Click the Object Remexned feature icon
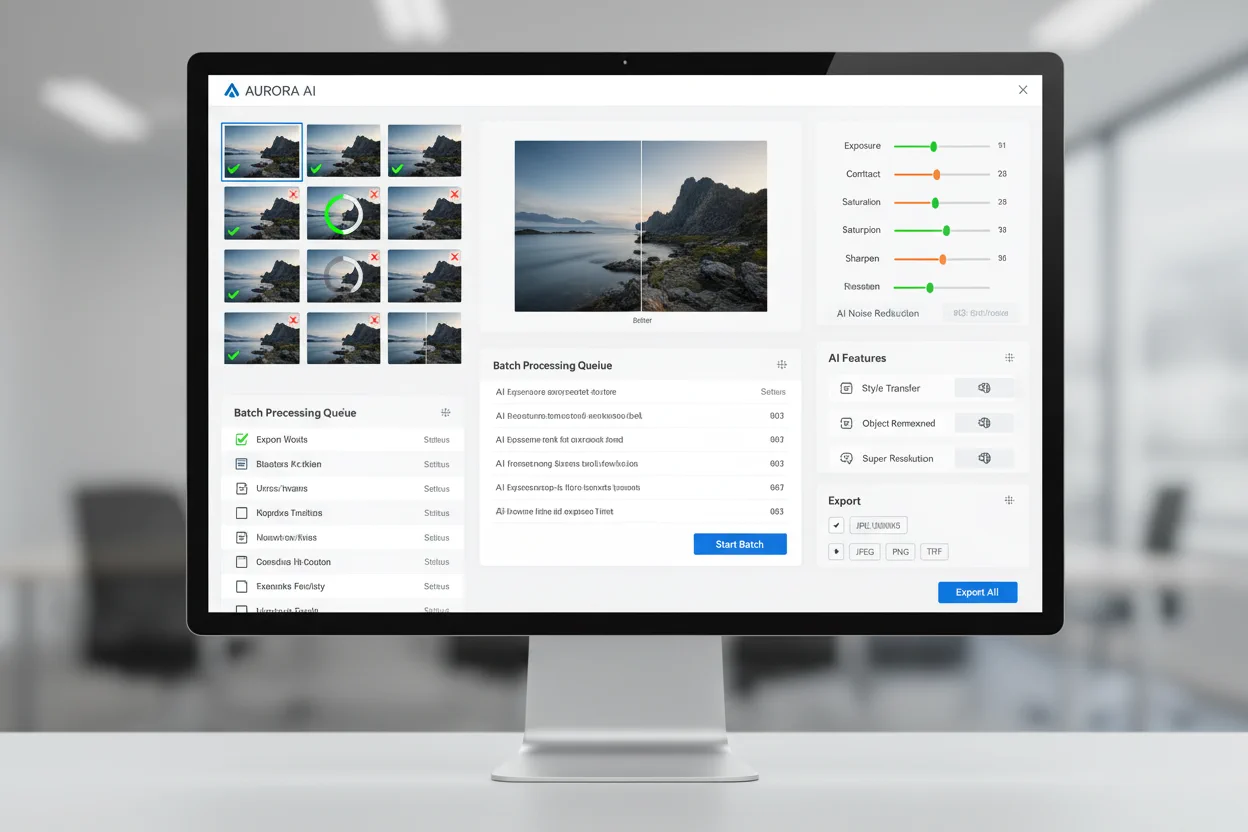1248x832 pixels. 846,423
